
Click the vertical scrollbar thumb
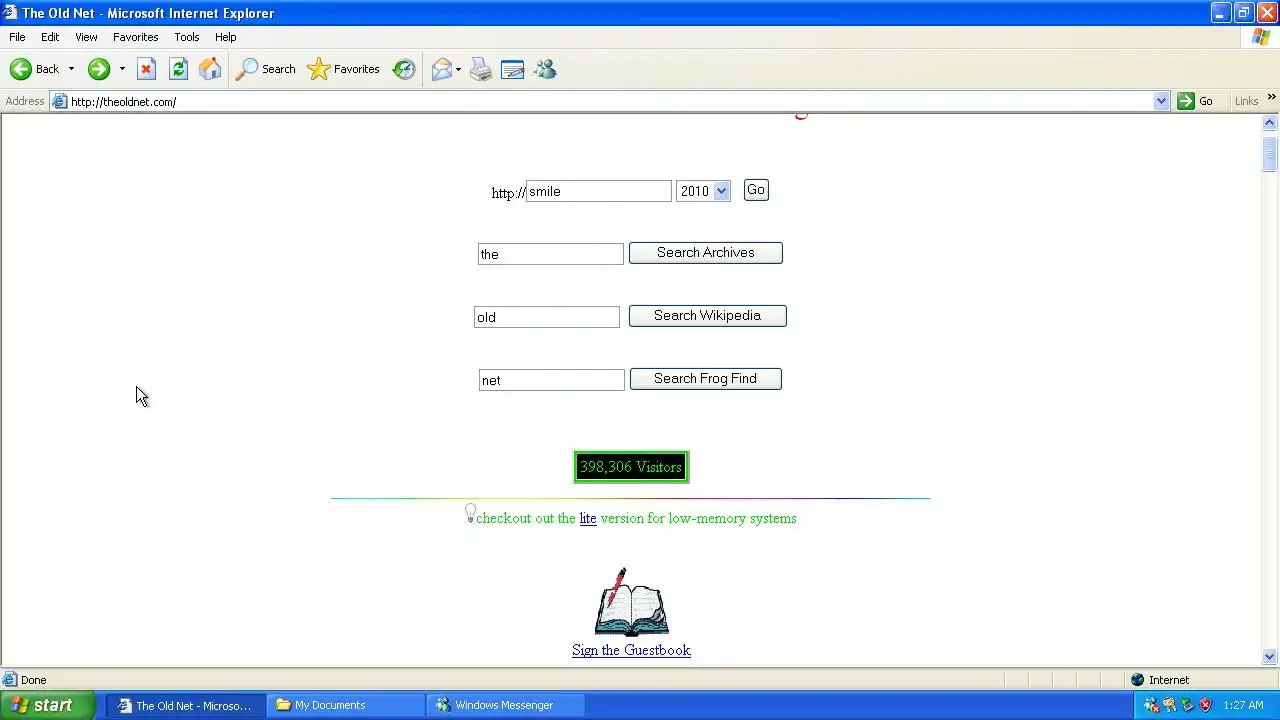[x=1270, y=152]
